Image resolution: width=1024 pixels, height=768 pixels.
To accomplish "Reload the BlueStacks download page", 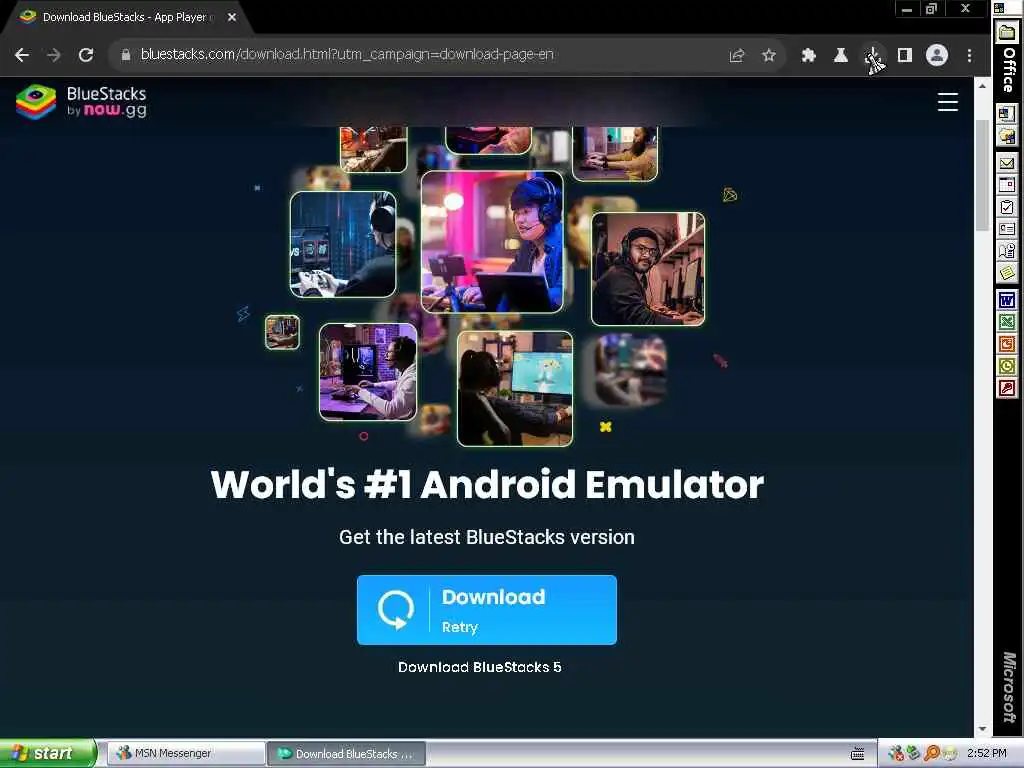I will 86,55.
